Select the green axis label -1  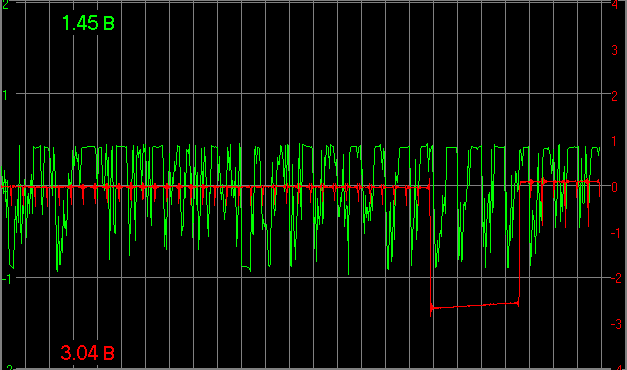[6, 279]
